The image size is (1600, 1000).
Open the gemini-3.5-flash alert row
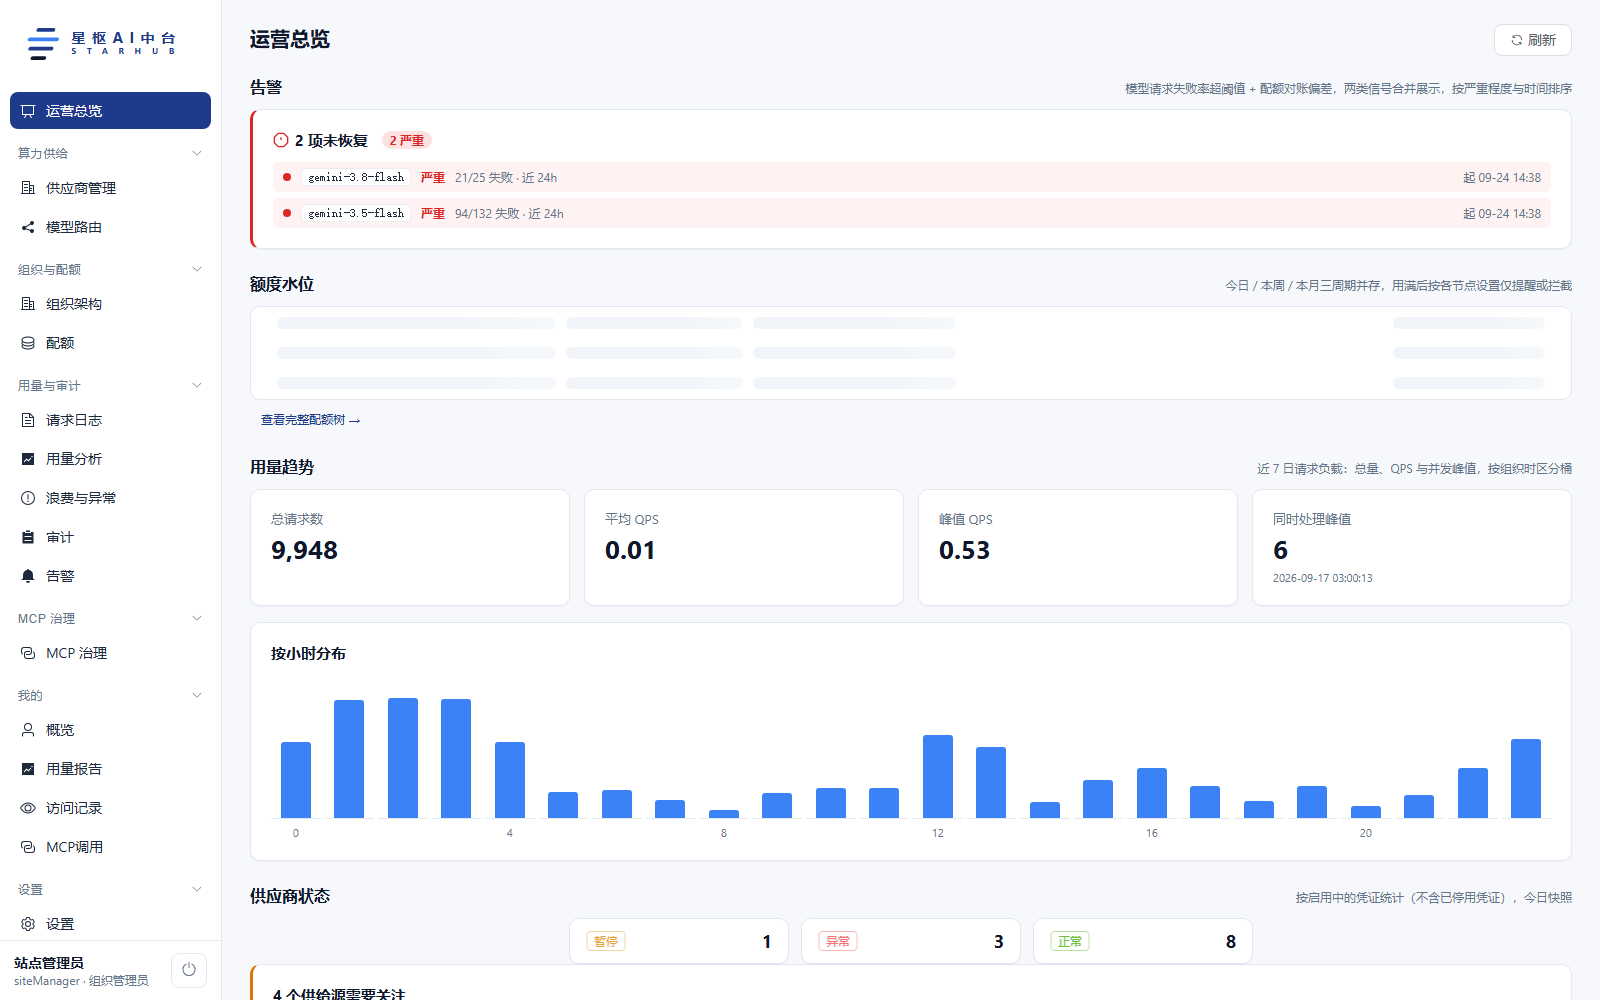[912, 213]
